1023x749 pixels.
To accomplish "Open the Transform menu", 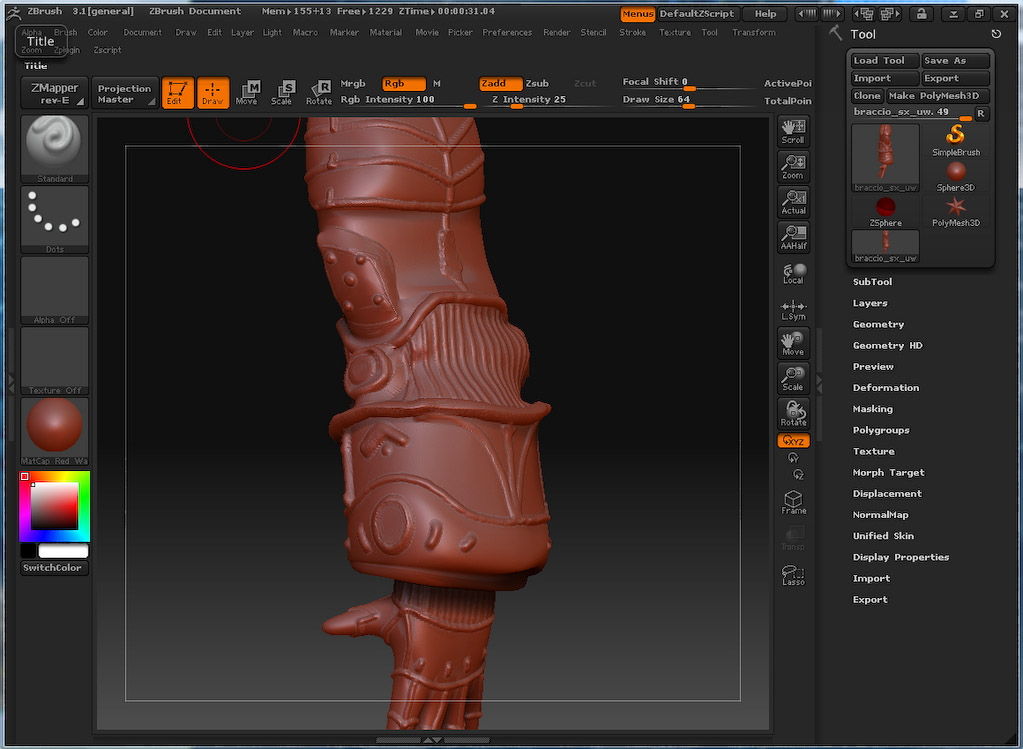I will point(754,32).
